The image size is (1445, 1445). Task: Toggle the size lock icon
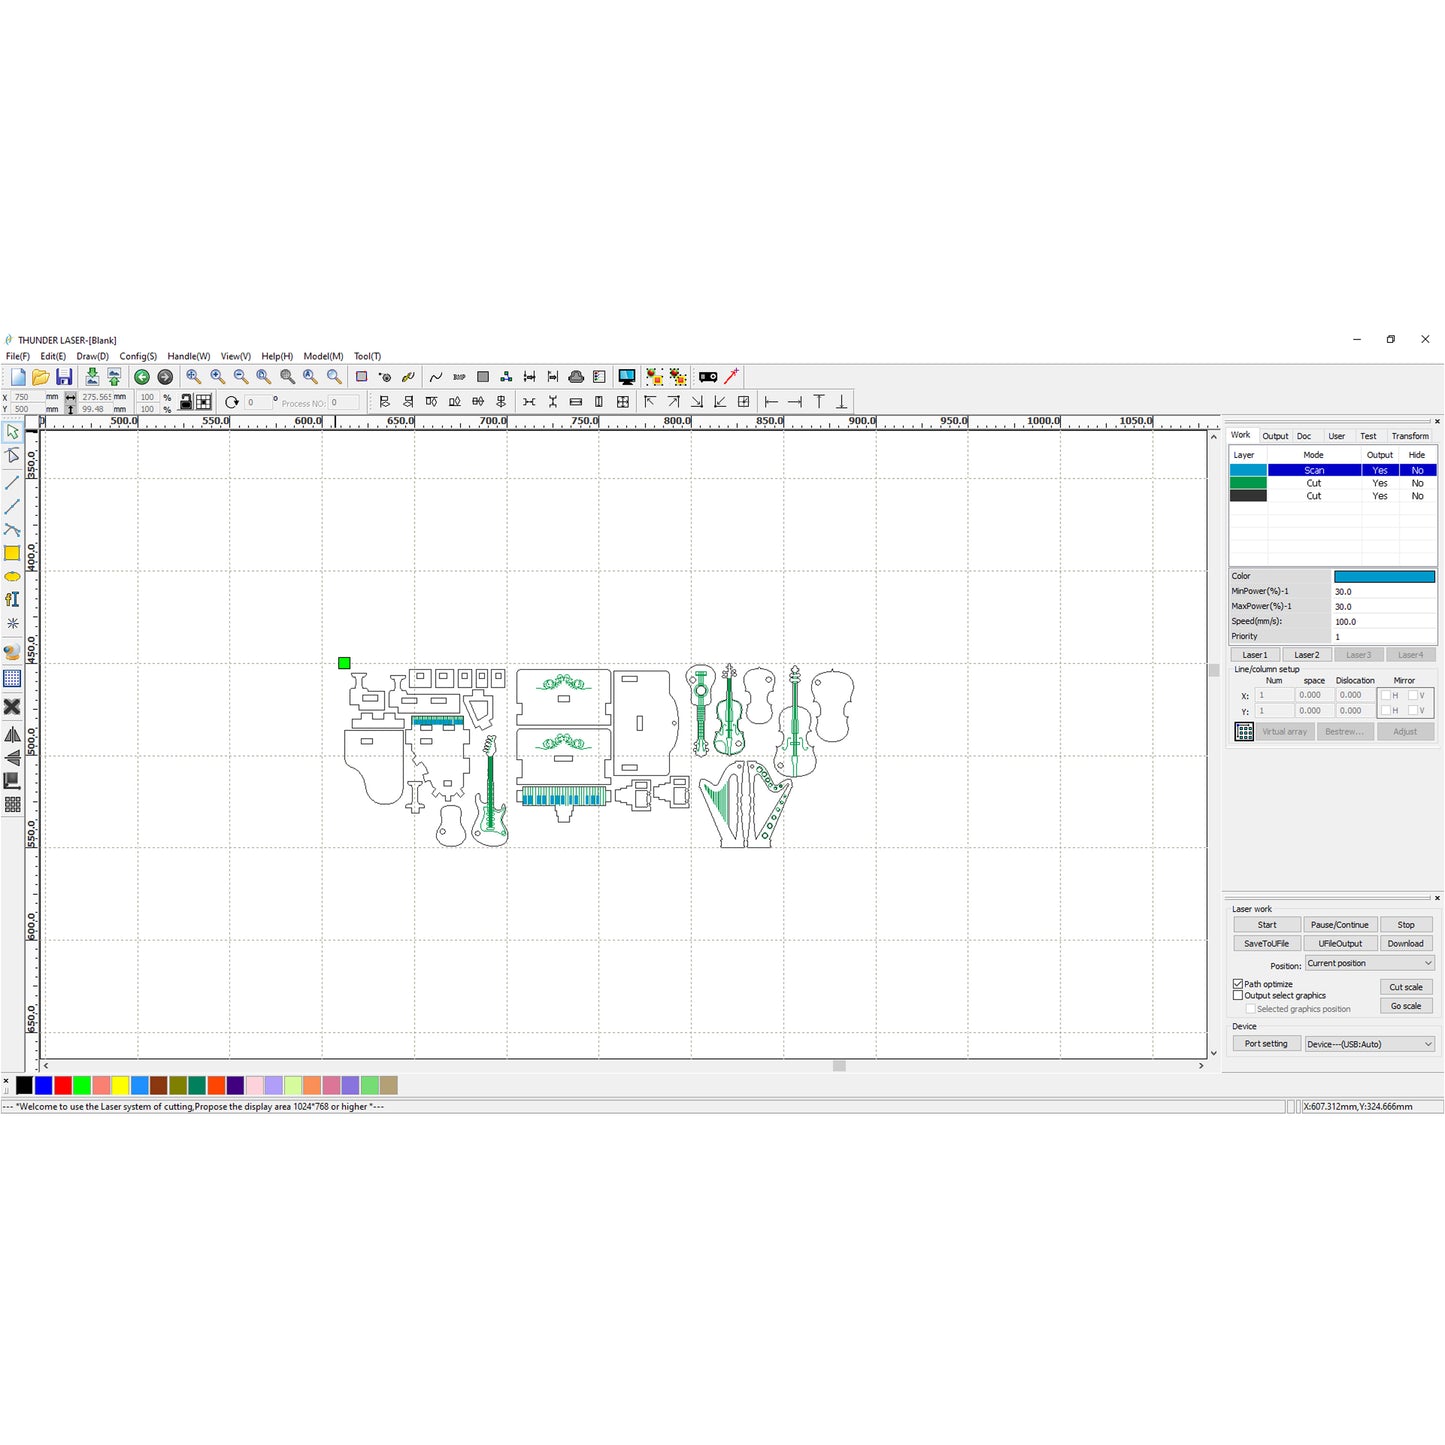(186, 402)
